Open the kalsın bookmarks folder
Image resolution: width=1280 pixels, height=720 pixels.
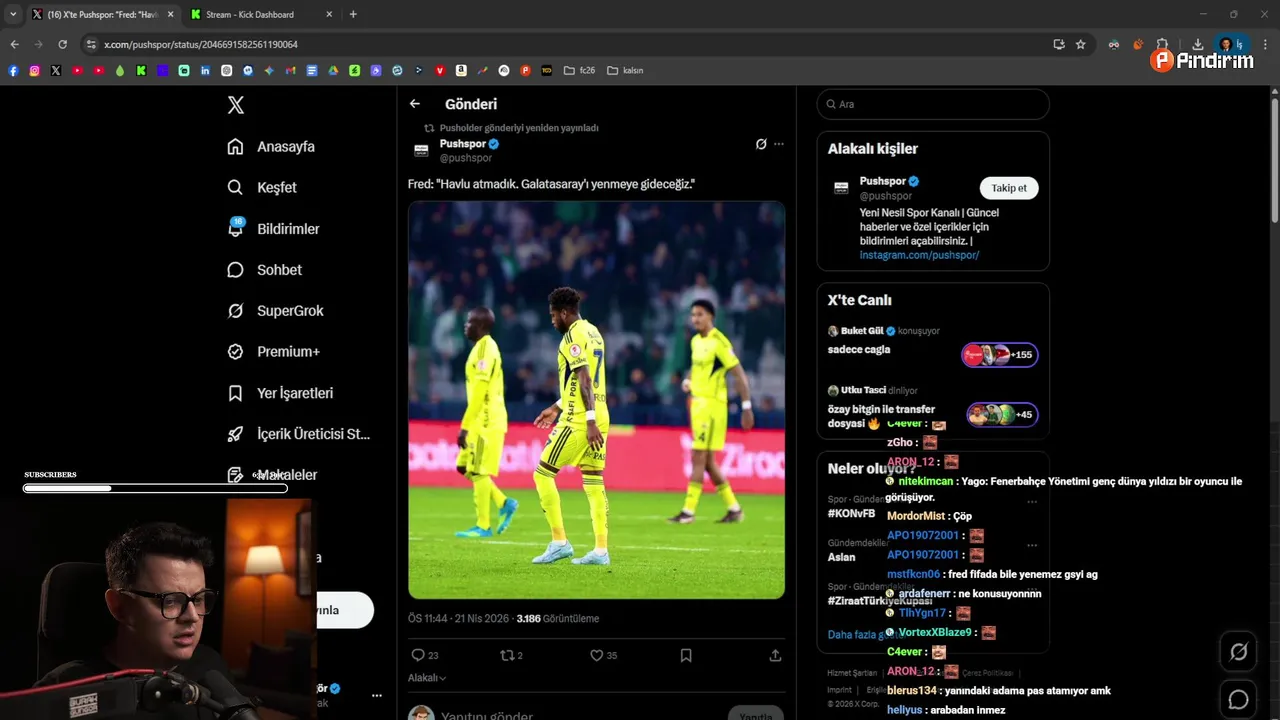[x=625, y=70]
